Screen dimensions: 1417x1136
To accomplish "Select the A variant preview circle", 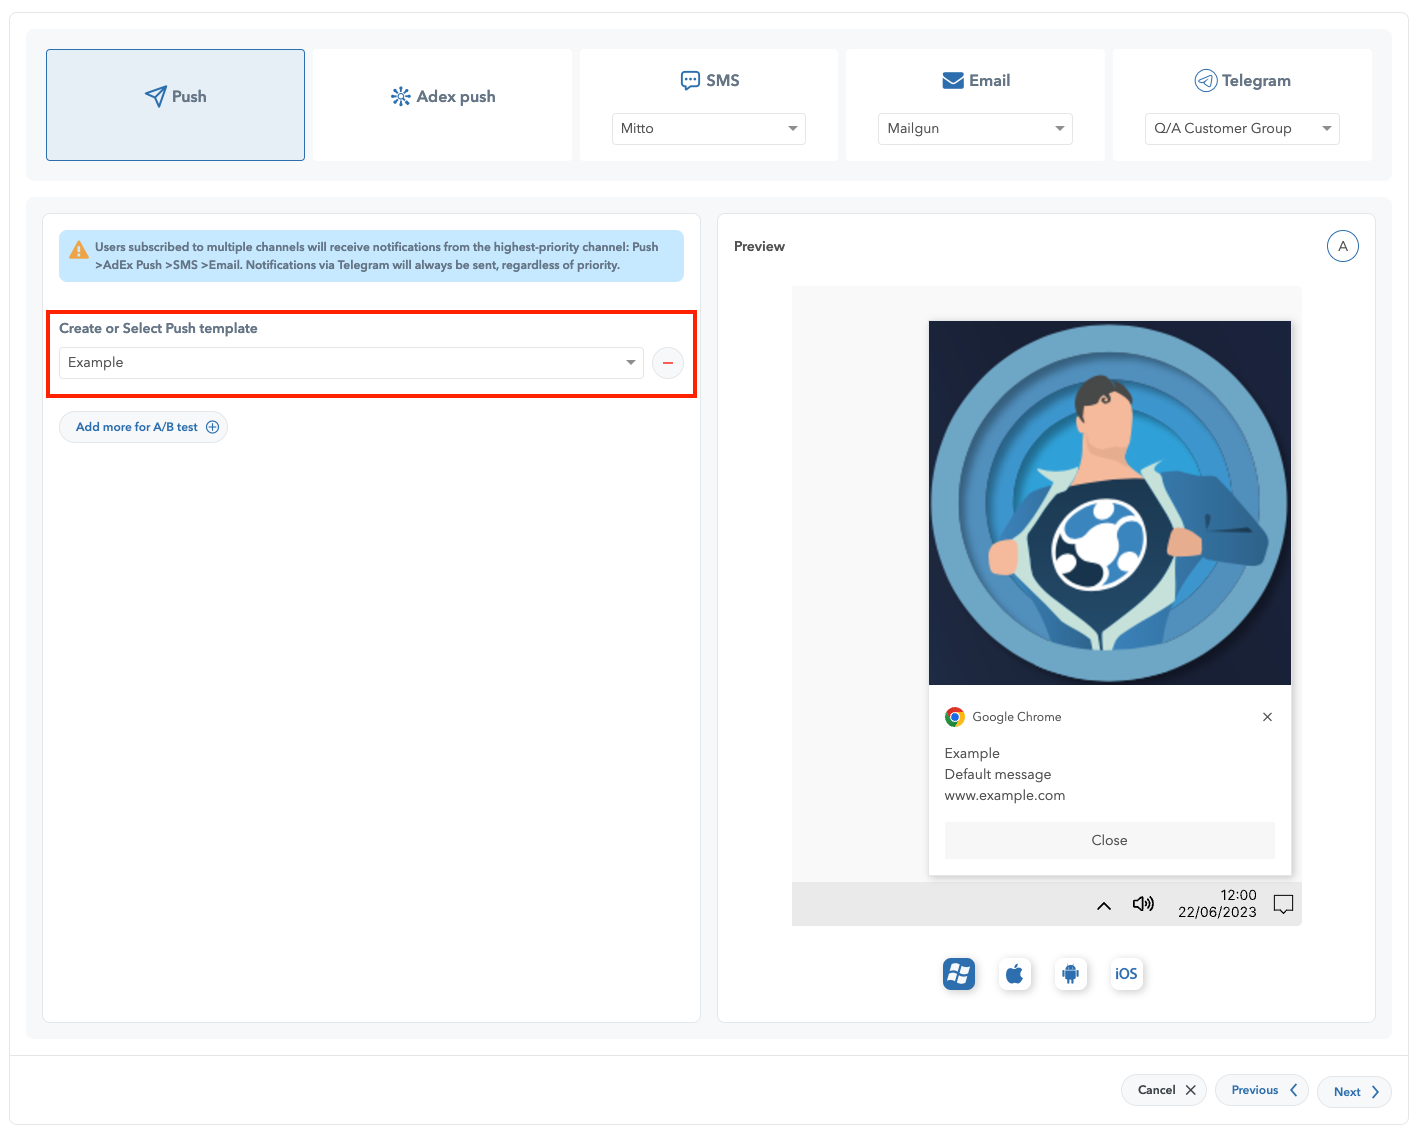I will tap(1342, 246).
